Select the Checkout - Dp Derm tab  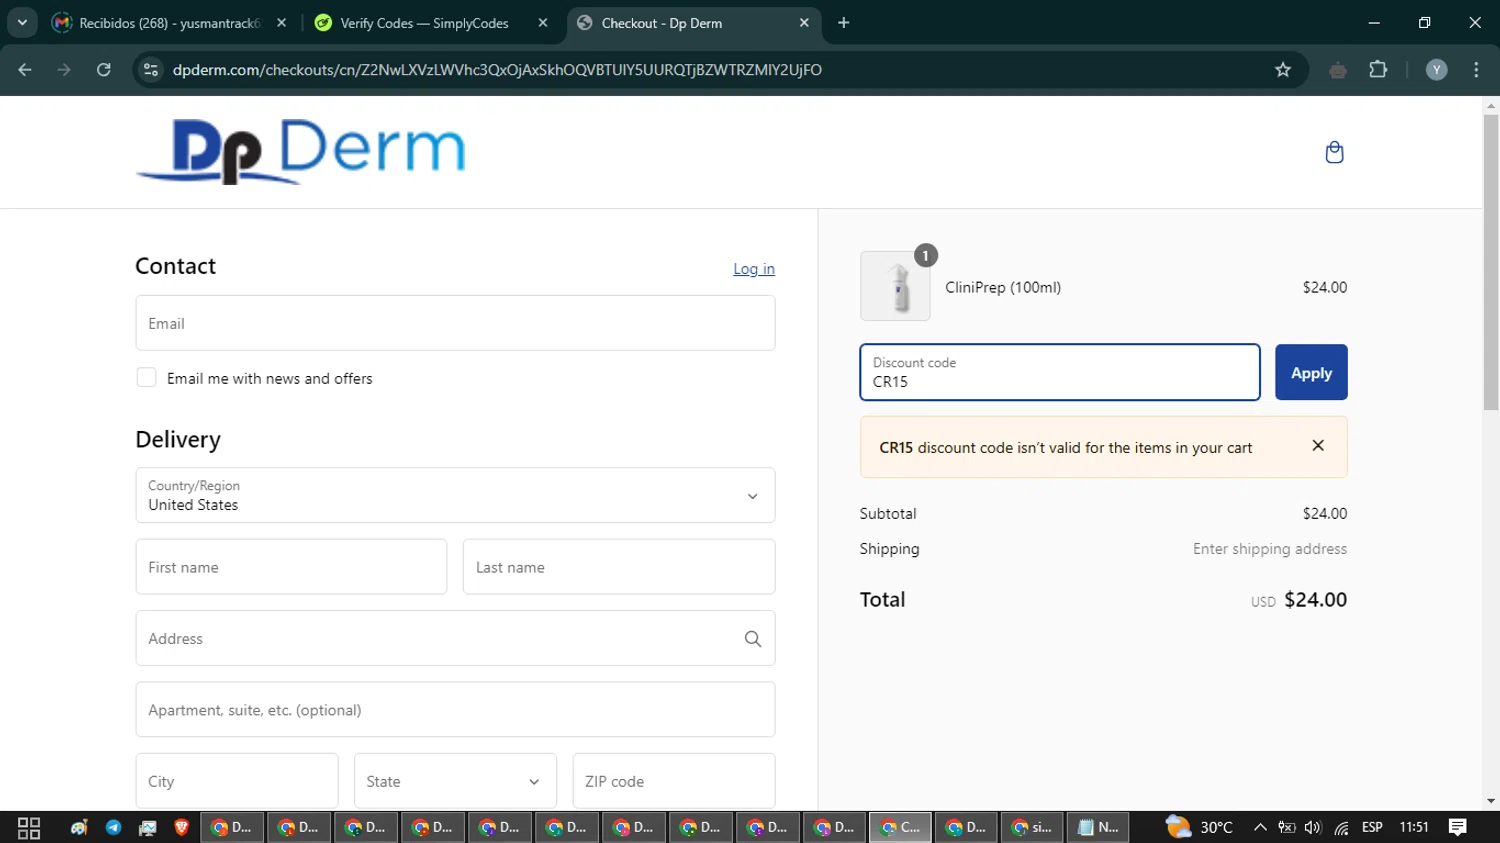click(693, 22)
